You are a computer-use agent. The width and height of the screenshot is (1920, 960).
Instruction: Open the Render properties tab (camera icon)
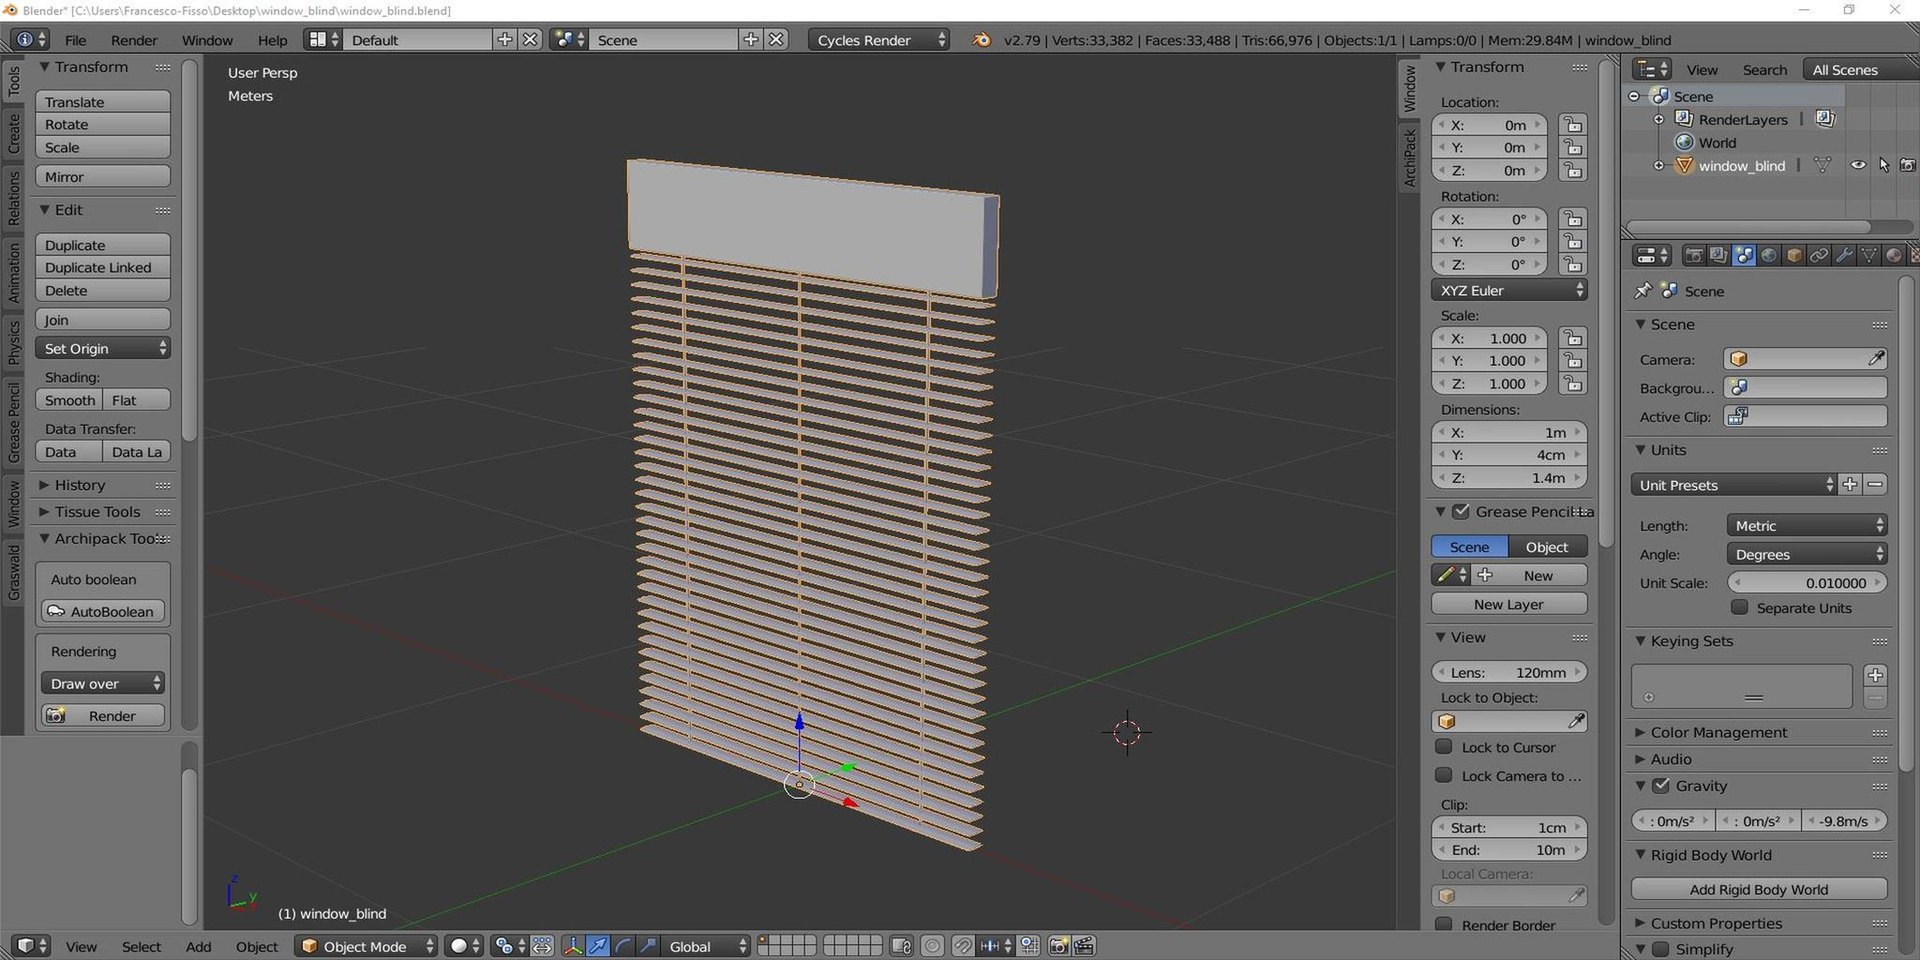tap(1693, 255)
